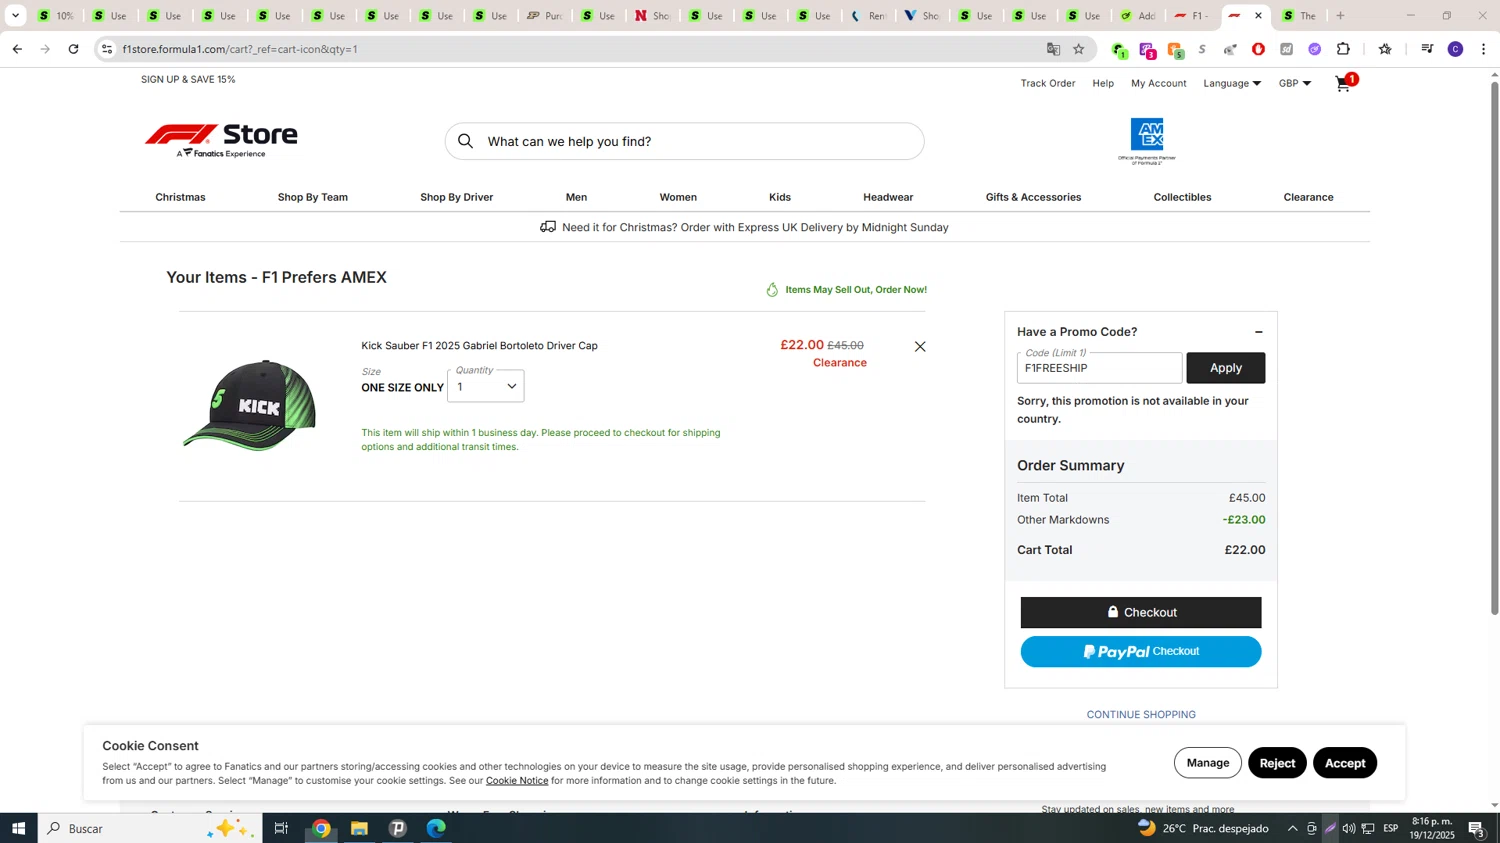Screen dimensions: 1500x843
Task: Click the translate page icon
Action: coord(1053,49)
